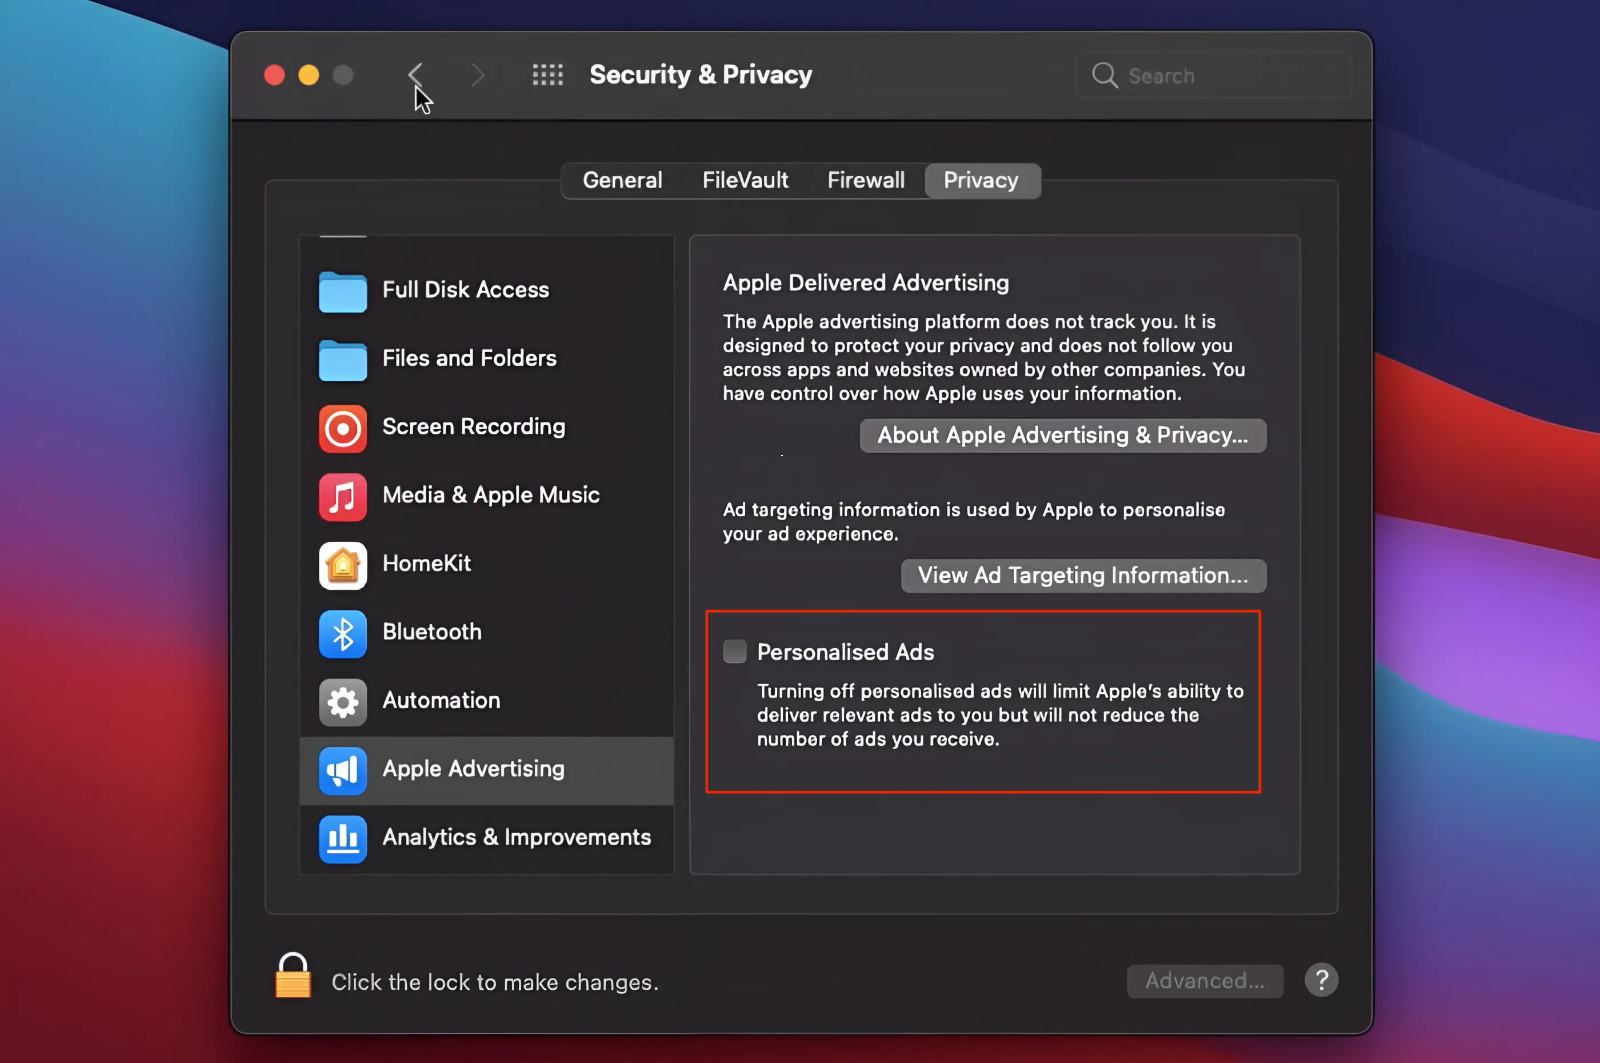Go back with the left chevron
The height and width of the screenshot is (1063, 1600).
416,75
